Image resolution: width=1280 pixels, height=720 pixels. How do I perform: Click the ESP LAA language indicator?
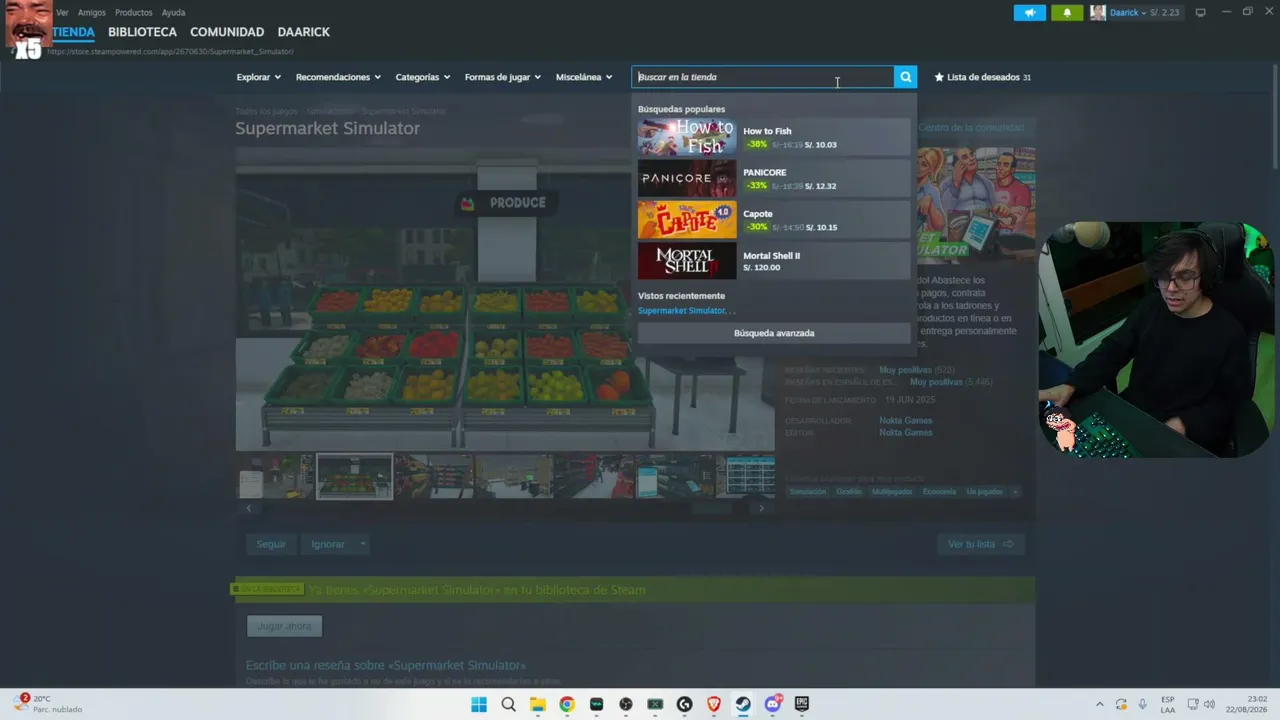click(1168, 704)
